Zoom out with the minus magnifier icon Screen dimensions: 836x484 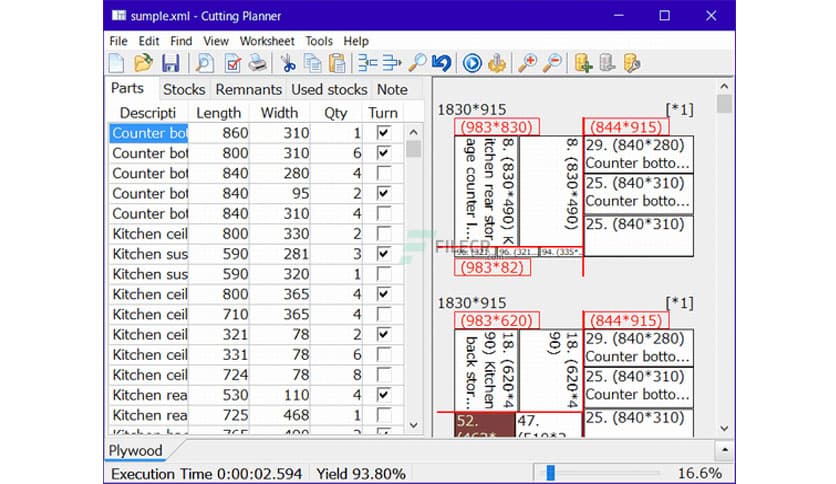pos(552,63)
